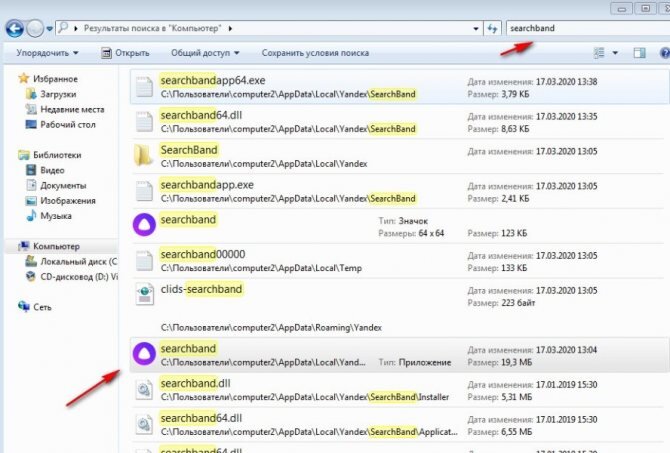Click the Музыка note icon
Viewport: 670px width, 453px height.
click(31, 215)
